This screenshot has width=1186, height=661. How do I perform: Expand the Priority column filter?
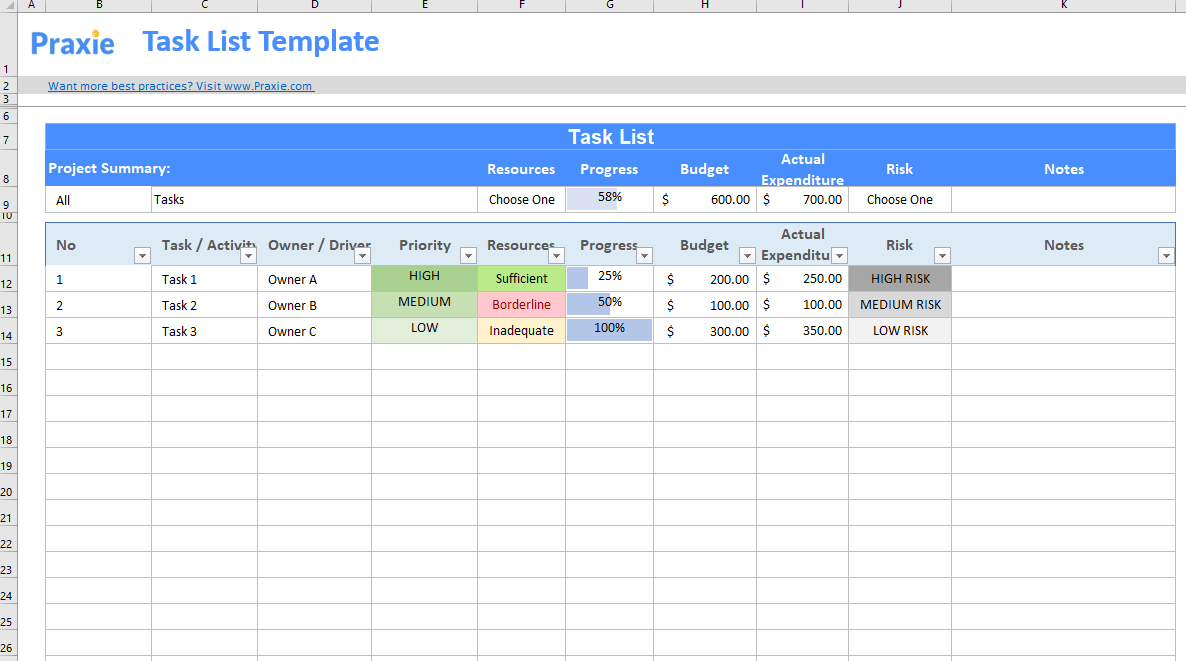(x=468, y=256)
